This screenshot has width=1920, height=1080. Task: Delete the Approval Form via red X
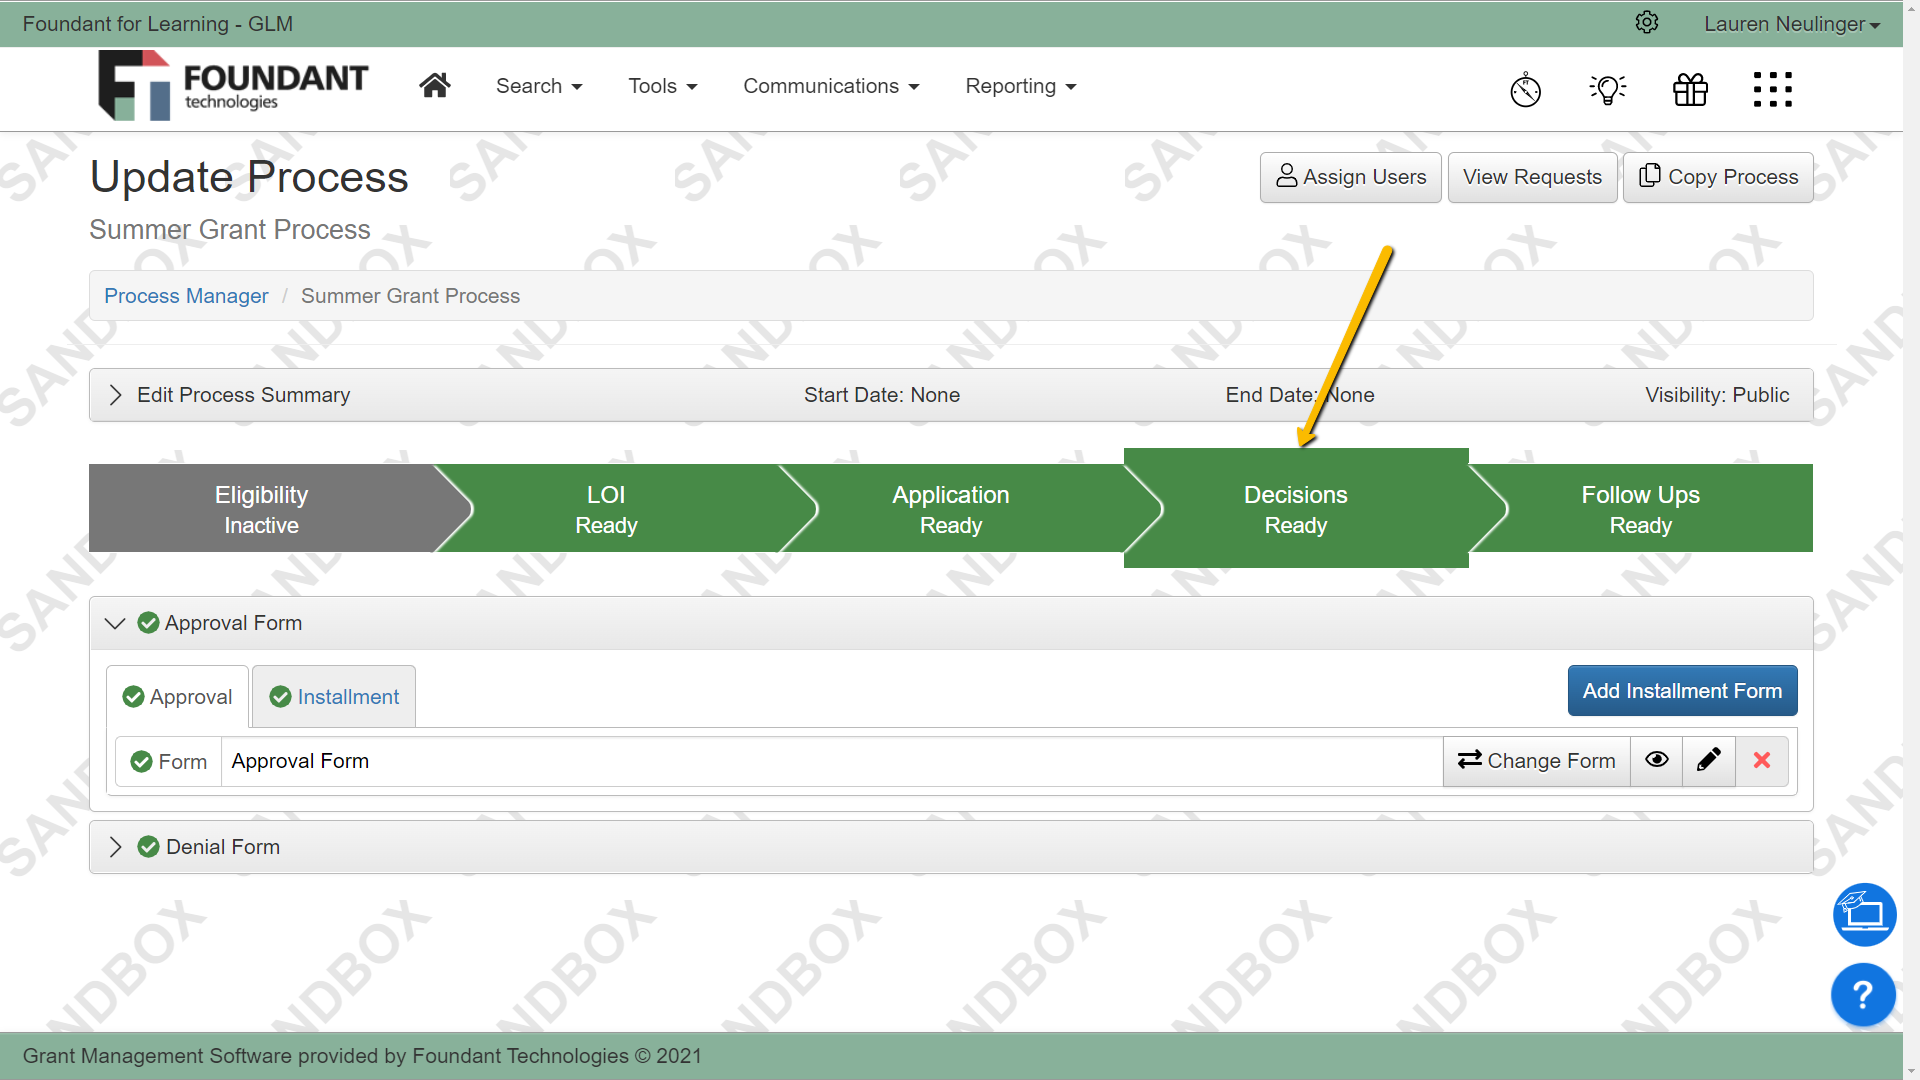pos(1762,761)
